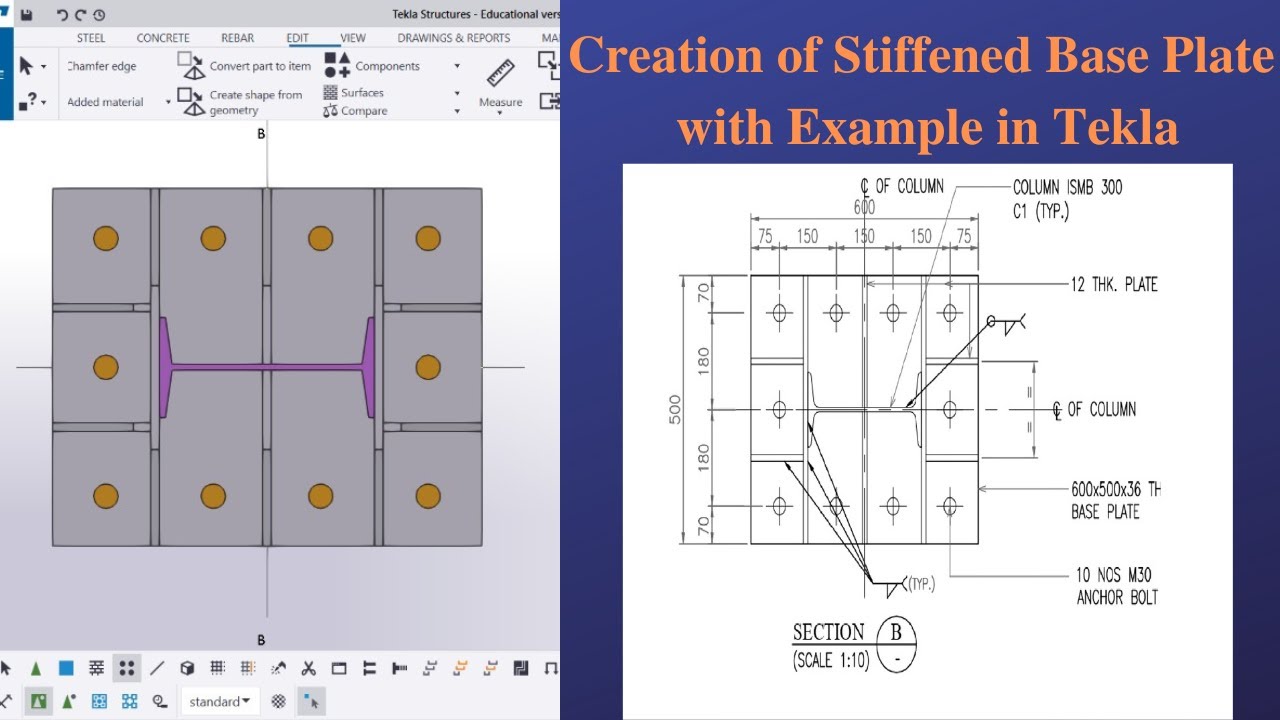Save the model with the disk icon
The image size is (1280, 720).
tap(27, 15)
